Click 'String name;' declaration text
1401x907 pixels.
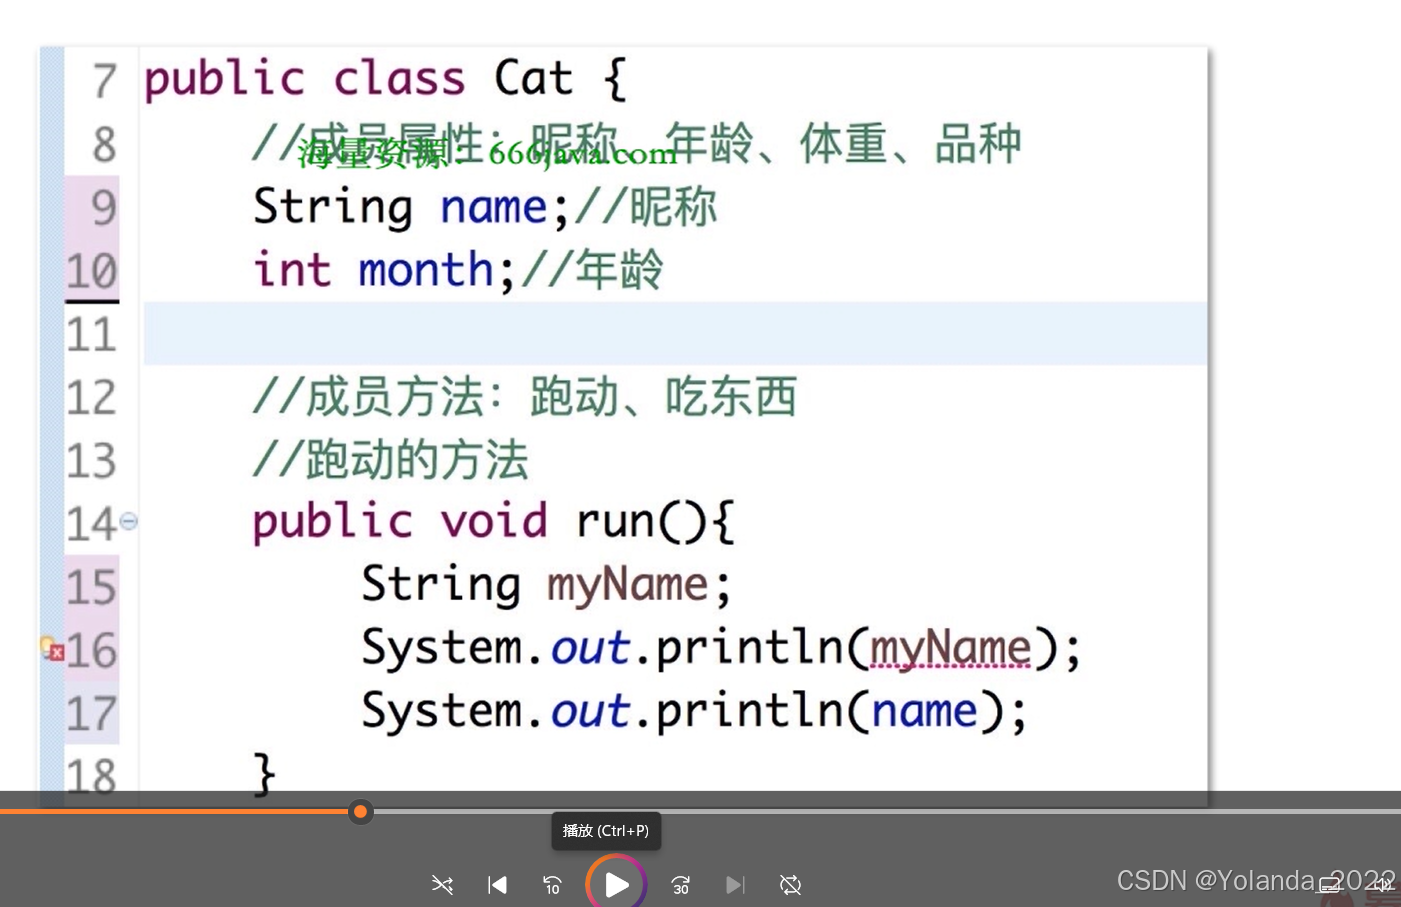tap(411, 207)
